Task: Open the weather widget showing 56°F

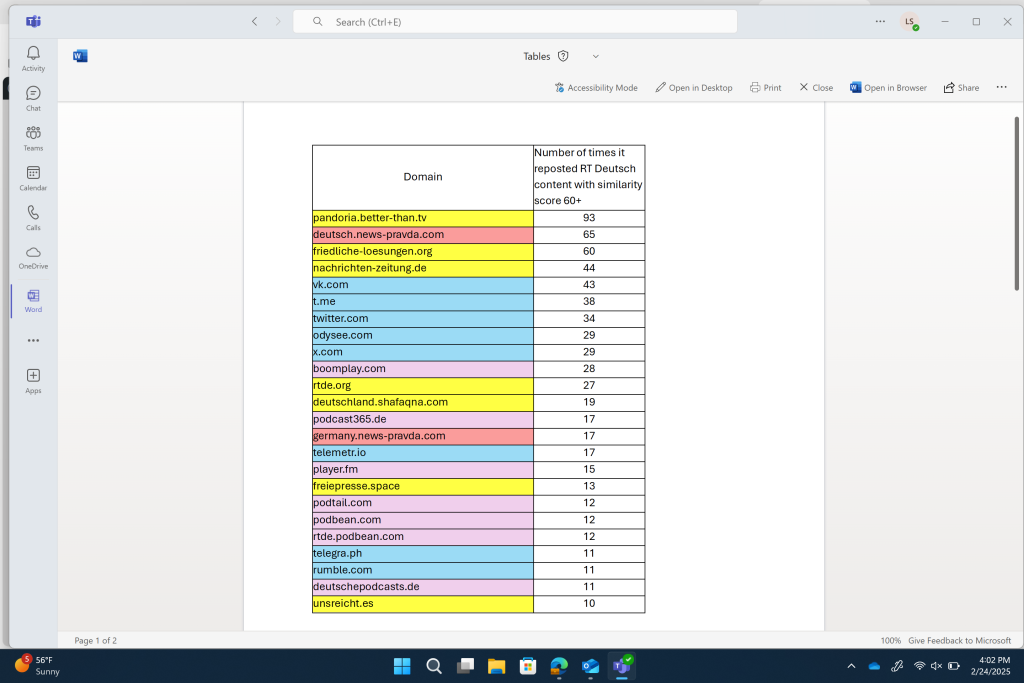Action: 38,665
